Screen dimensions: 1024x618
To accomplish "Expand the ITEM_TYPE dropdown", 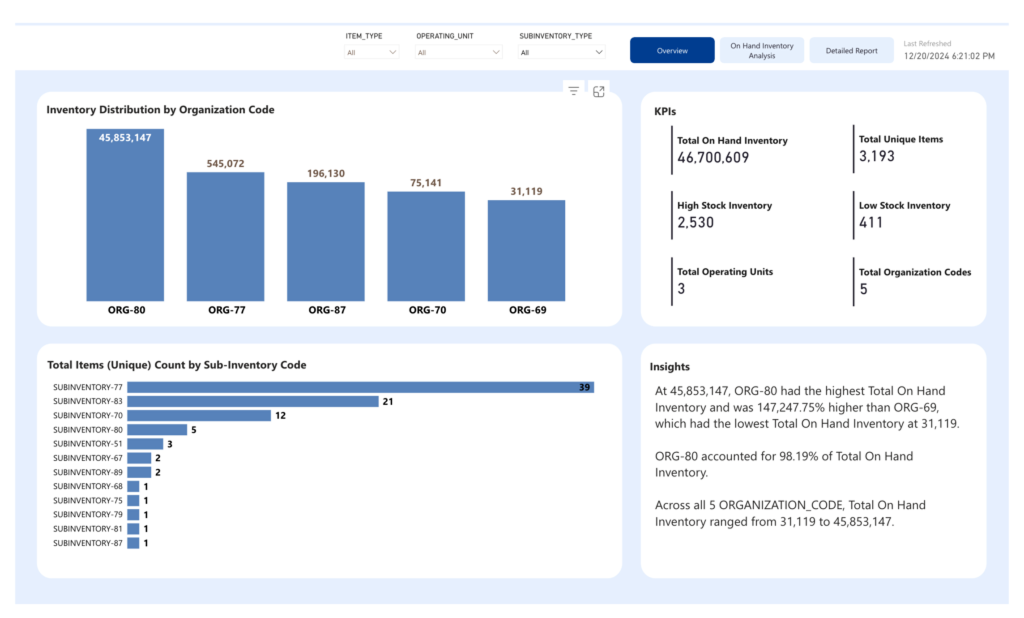I will click(x=371, y=52).
